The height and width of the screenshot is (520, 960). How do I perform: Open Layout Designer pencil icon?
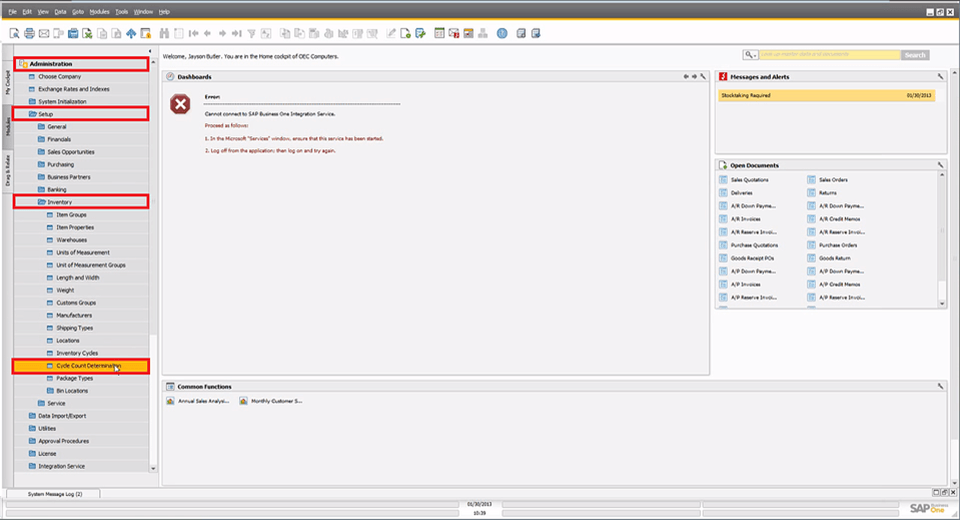point(391,34)
